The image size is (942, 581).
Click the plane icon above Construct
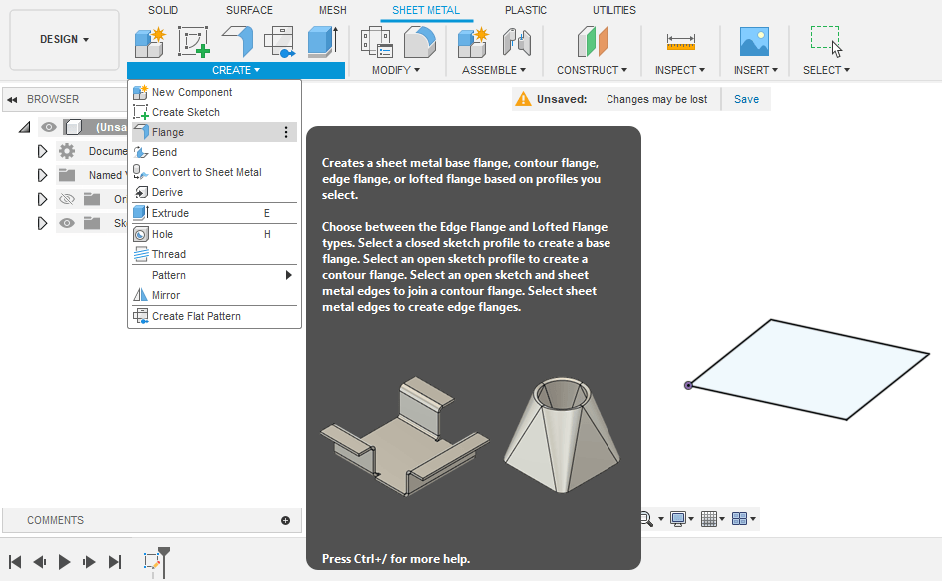click(x=592, y=42)
